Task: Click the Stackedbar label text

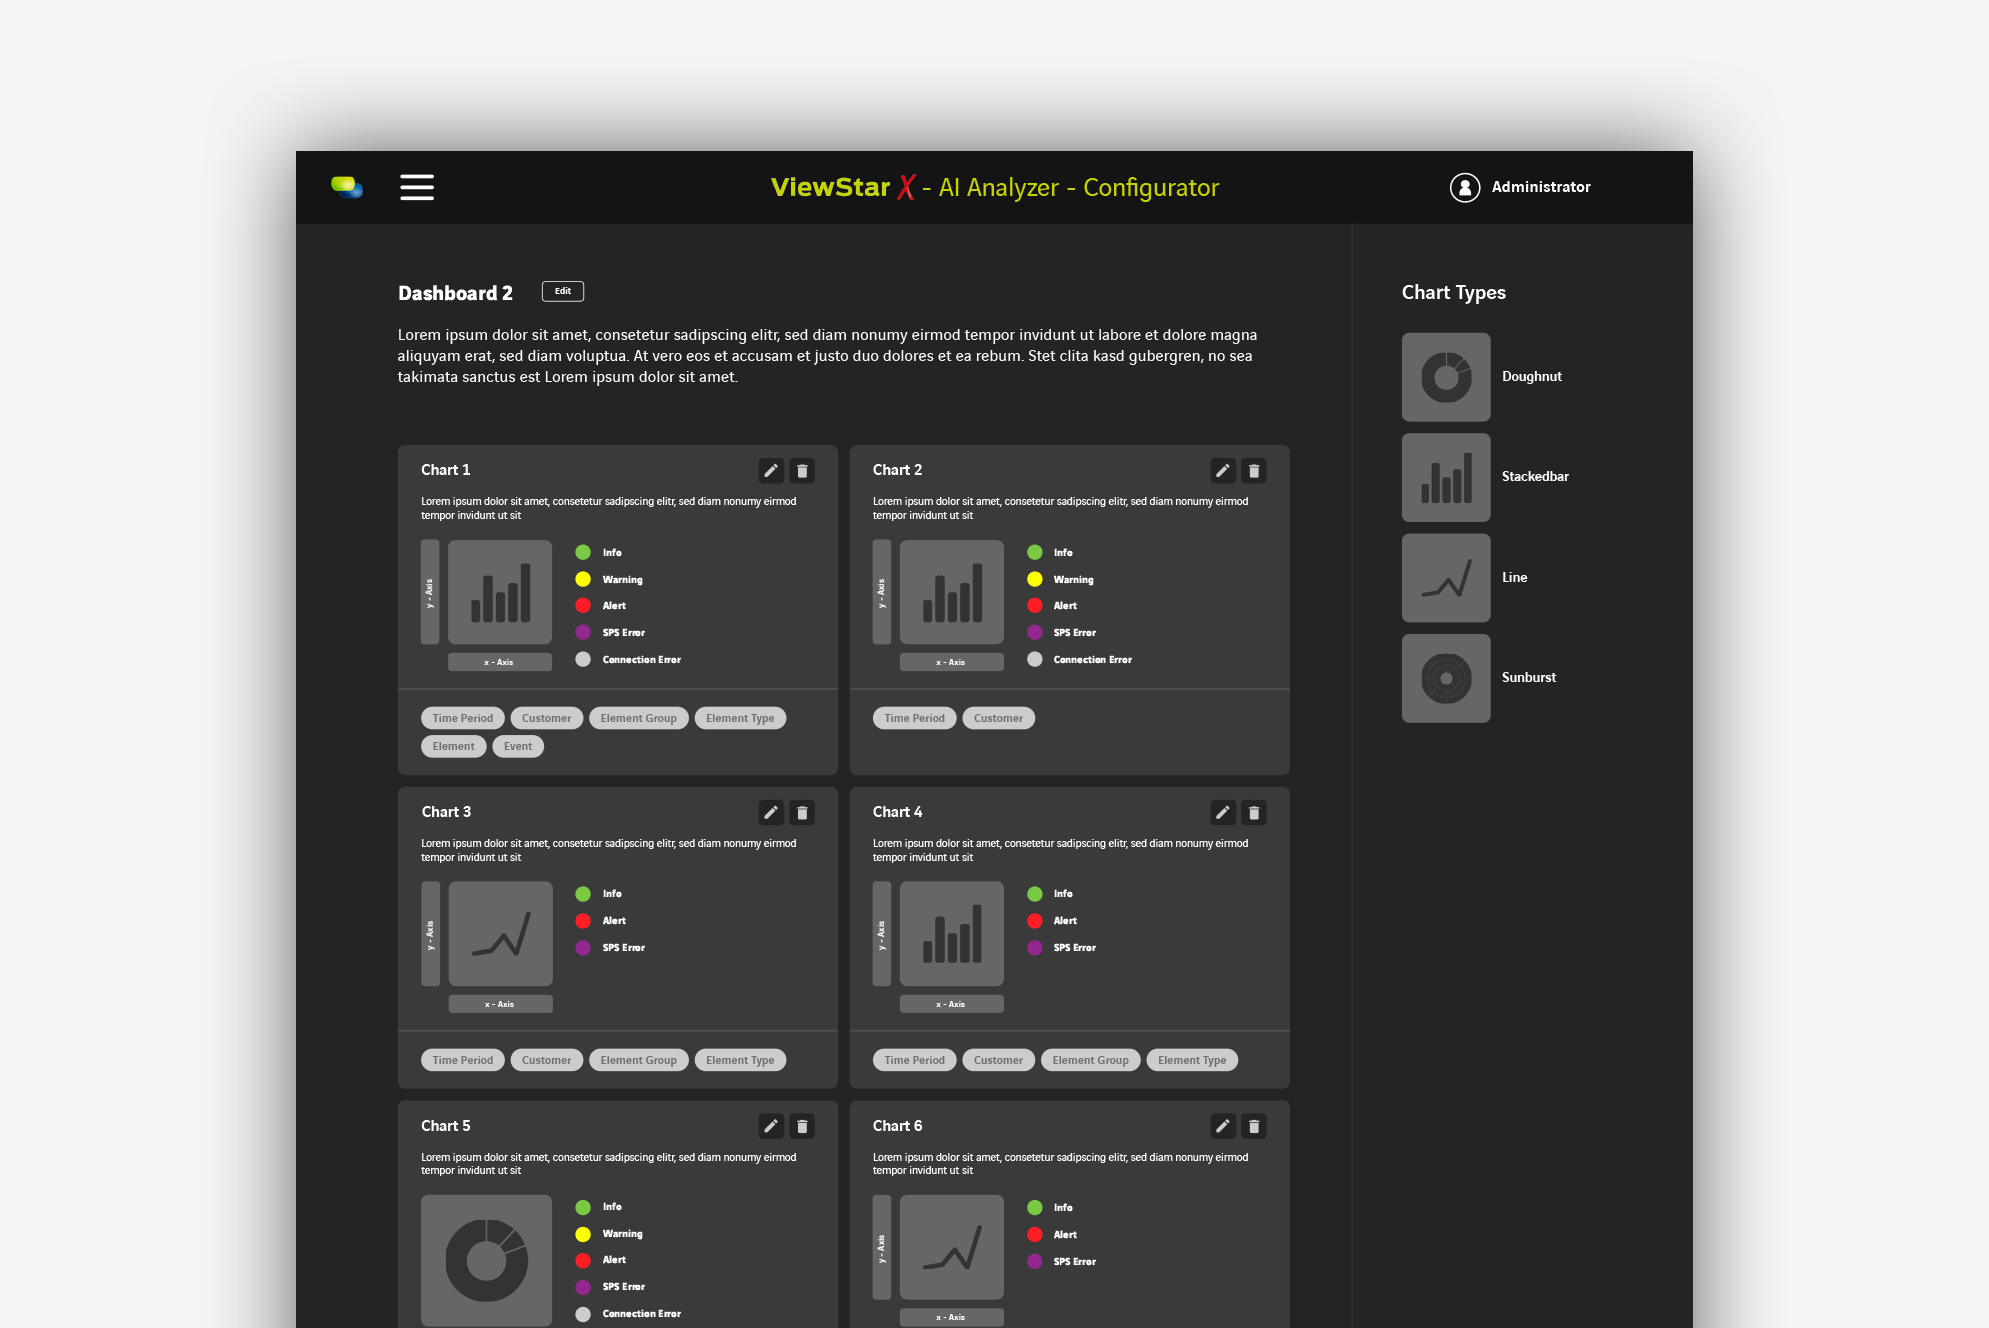Action: [1535, 477]
